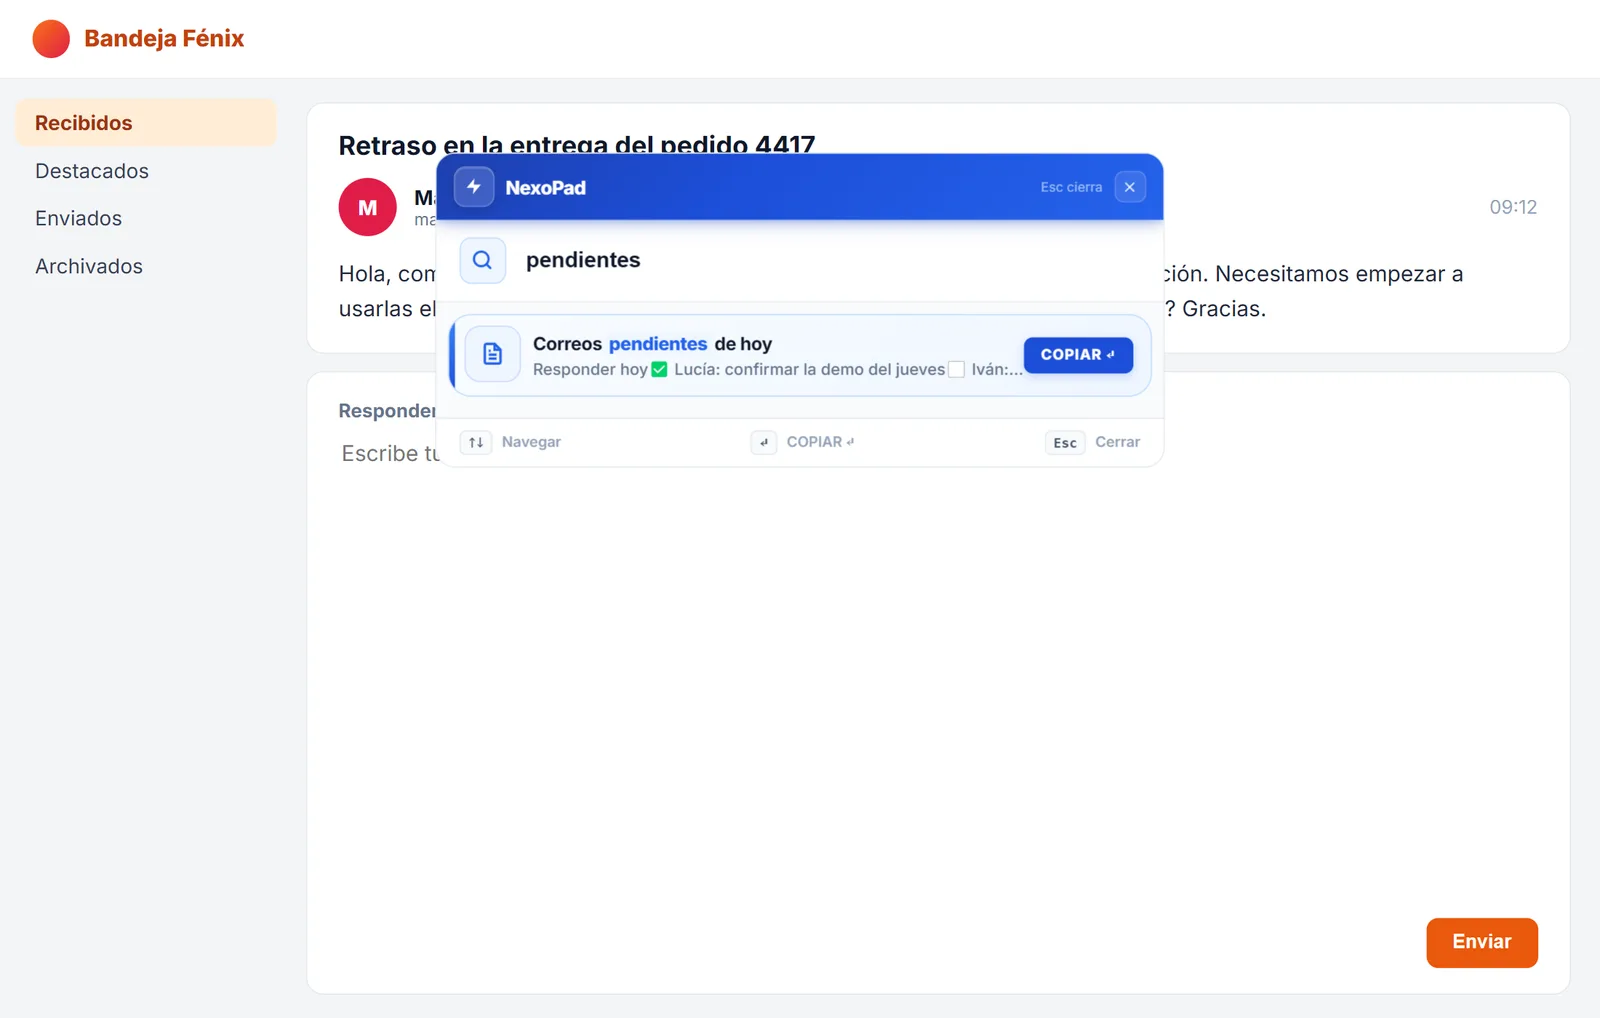Click into the reply message text area

(938, 670)
